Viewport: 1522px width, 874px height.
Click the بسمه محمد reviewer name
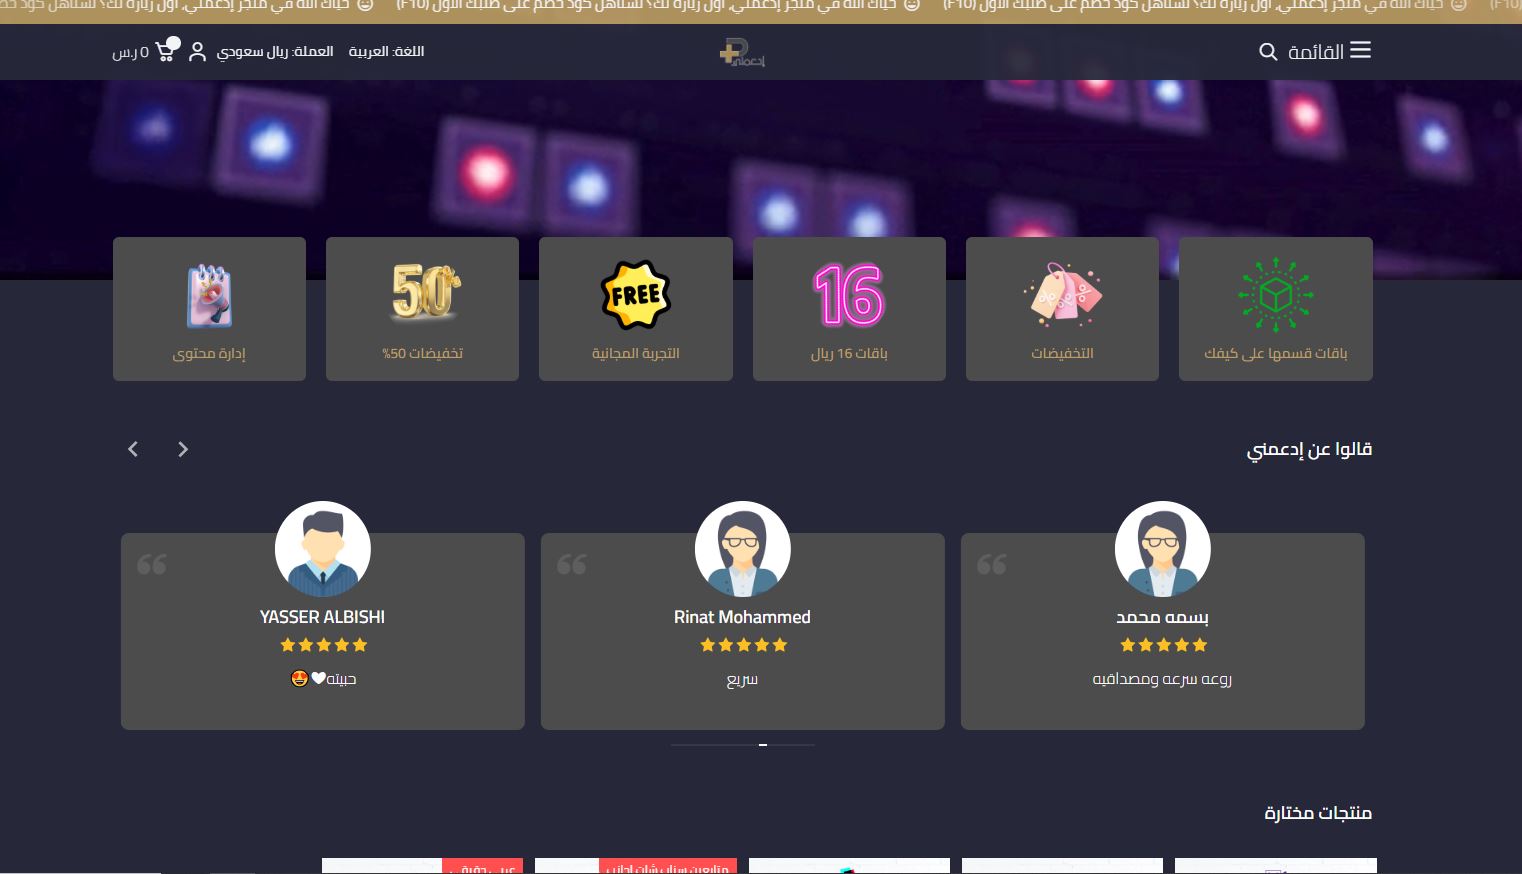click(1162, 617)
